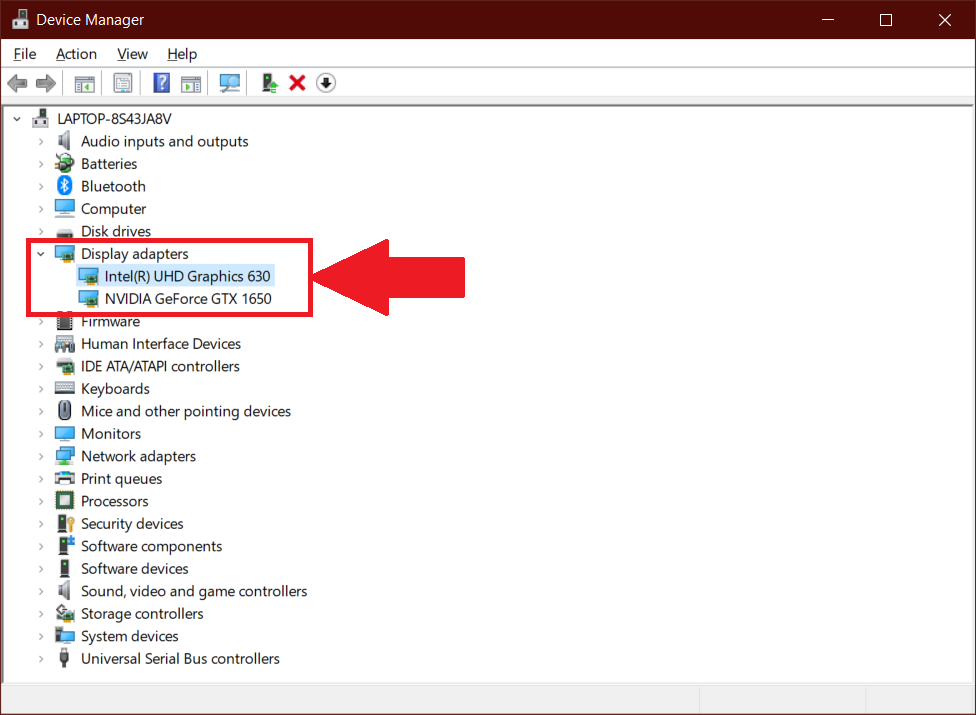
Task: Select the Processors category
Action: pyautogui.click(x=114, y=501)
